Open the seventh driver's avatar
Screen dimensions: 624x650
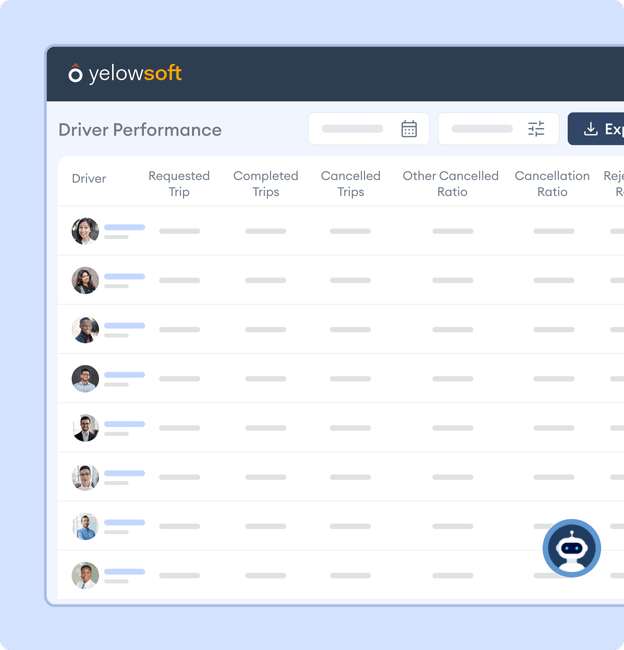[85, 526]
